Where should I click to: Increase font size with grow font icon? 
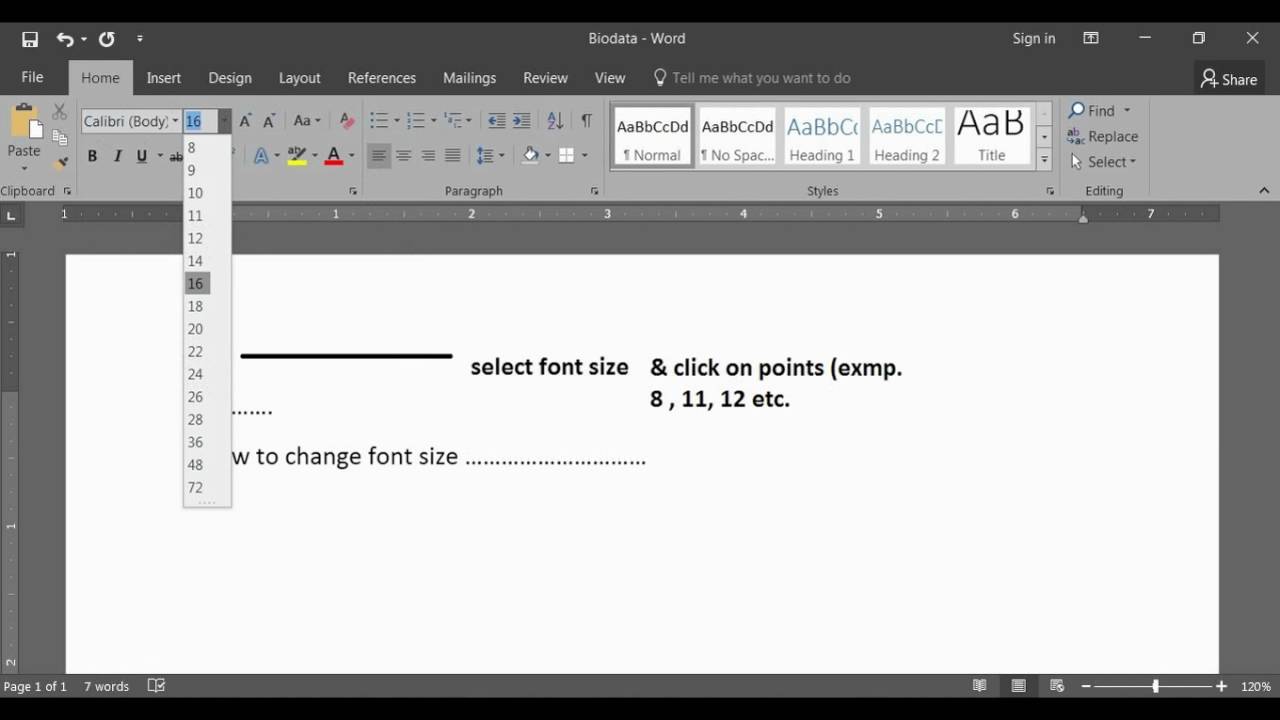[245, 121]
